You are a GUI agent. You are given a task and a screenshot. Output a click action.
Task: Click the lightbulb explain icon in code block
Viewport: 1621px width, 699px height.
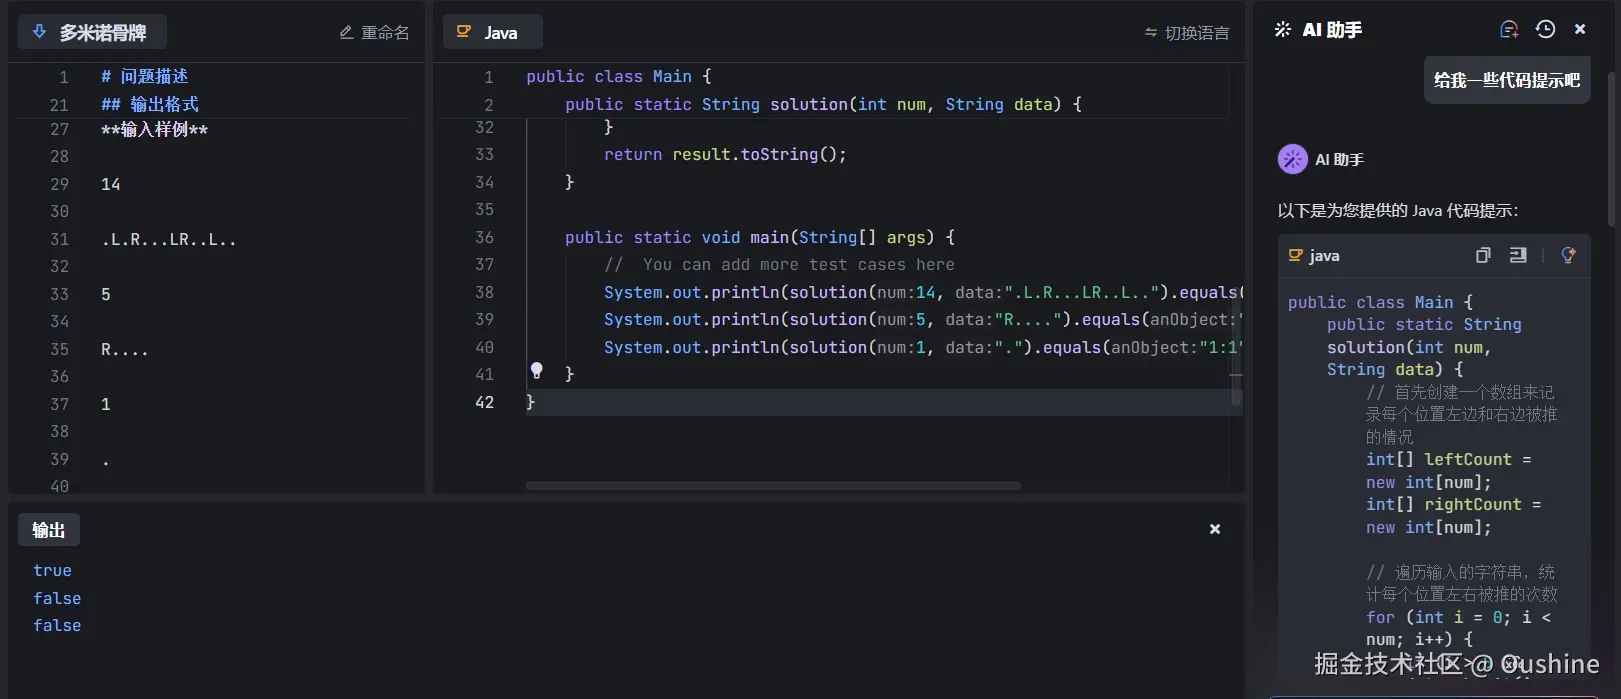point(1568,256)
